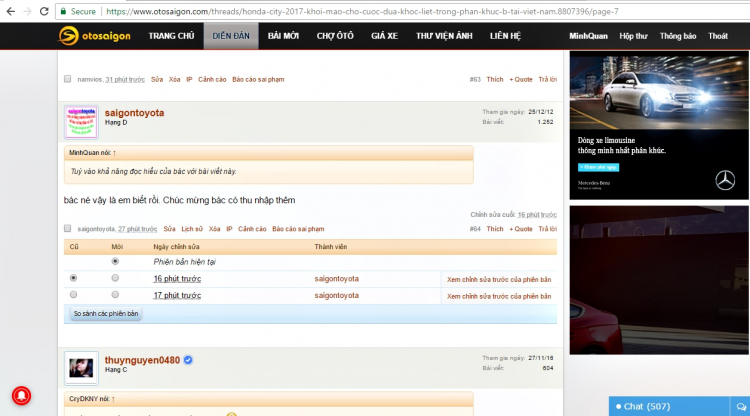Click the Secure padlock icon
The height and width of the screenshot is (416, 750).
click(x=63, y=11)
